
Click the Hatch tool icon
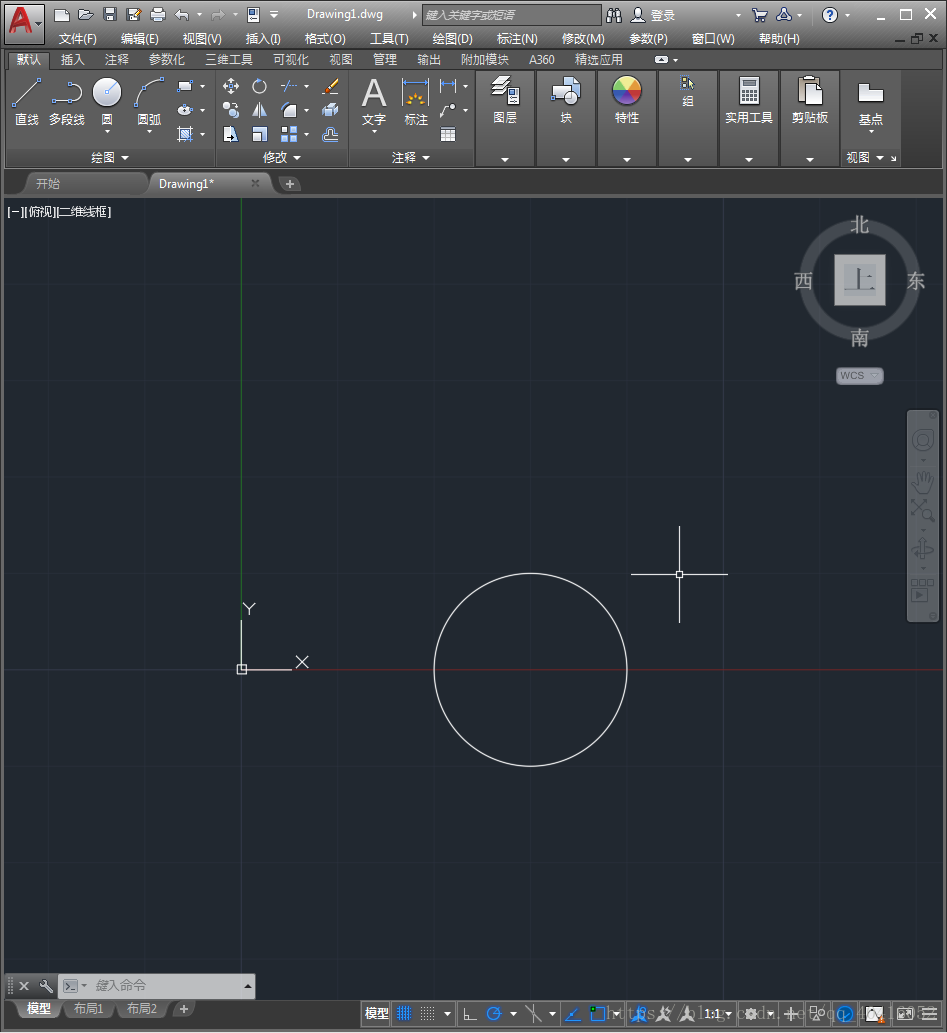(185, 134)
